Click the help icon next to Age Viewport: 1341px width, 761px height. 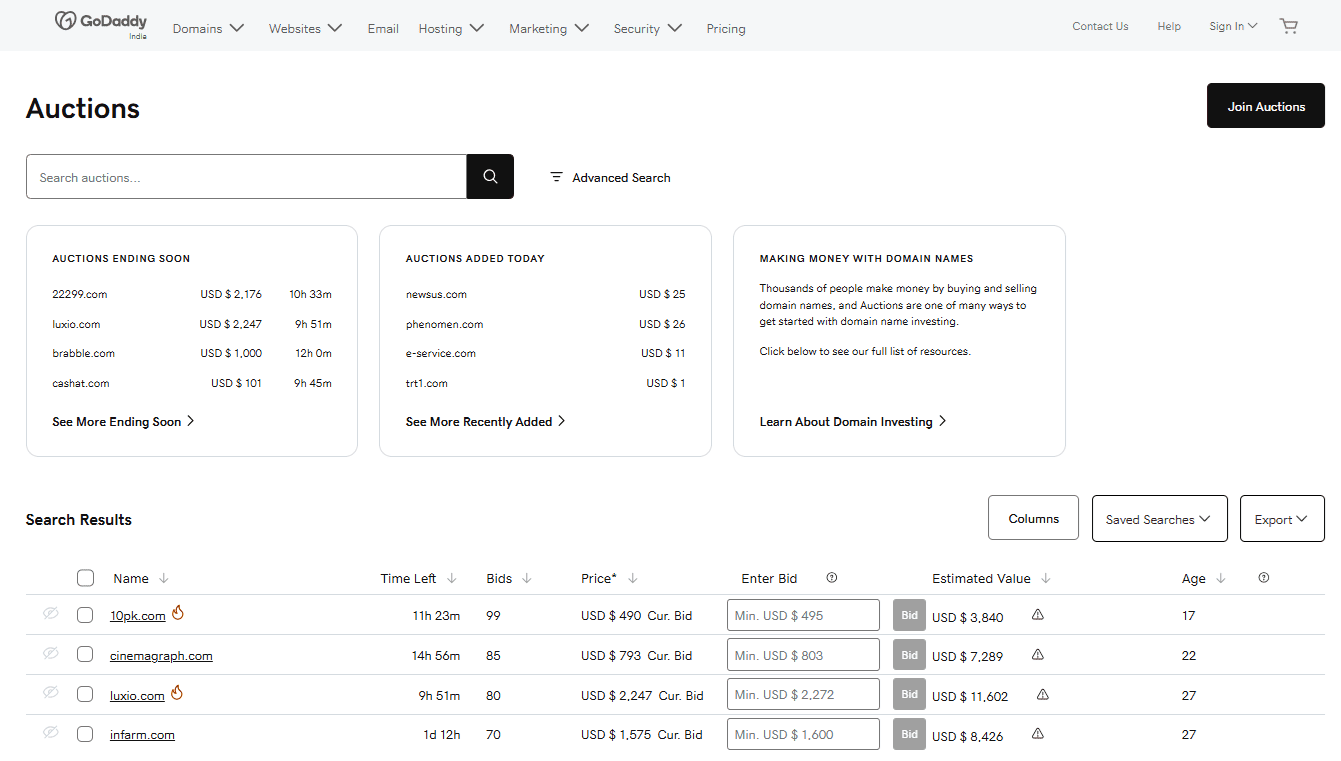1264,578
